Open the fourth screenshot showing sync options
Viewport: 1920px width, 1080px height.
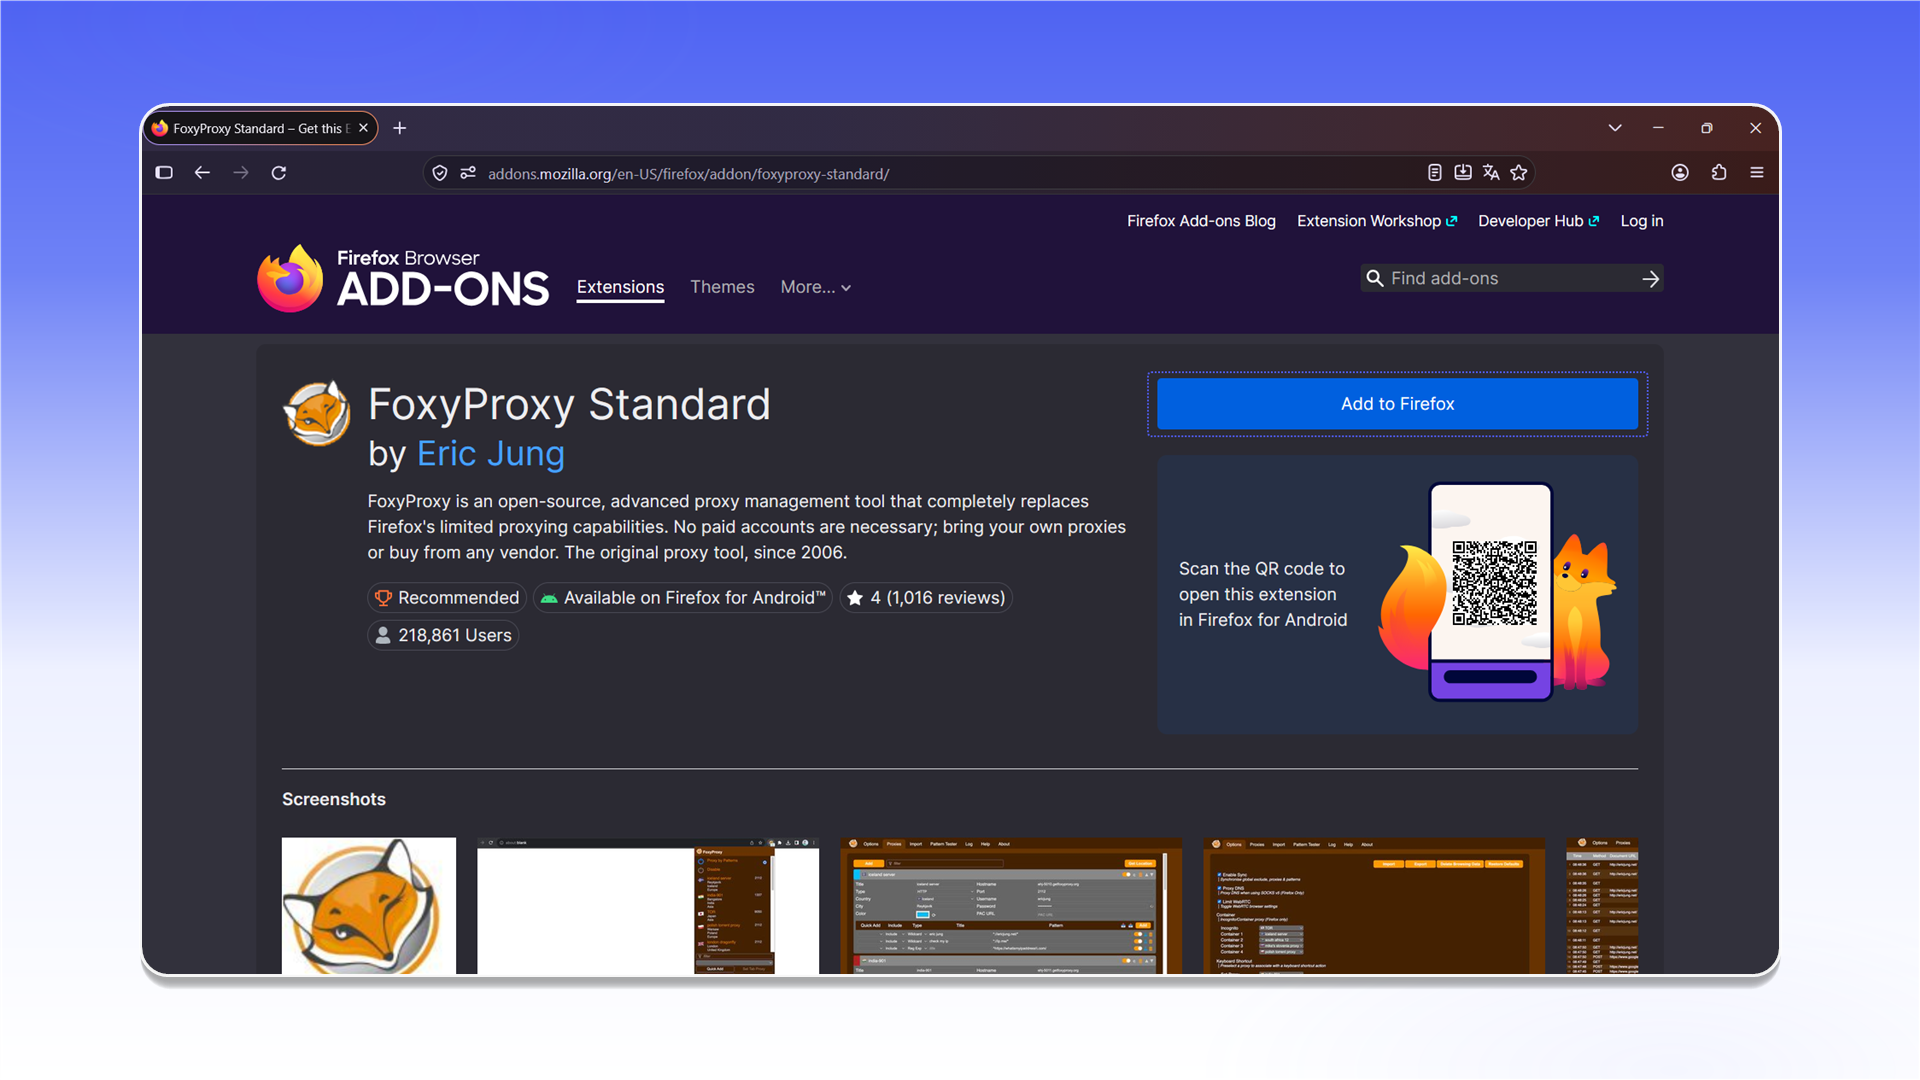(x=1374, y=906)
